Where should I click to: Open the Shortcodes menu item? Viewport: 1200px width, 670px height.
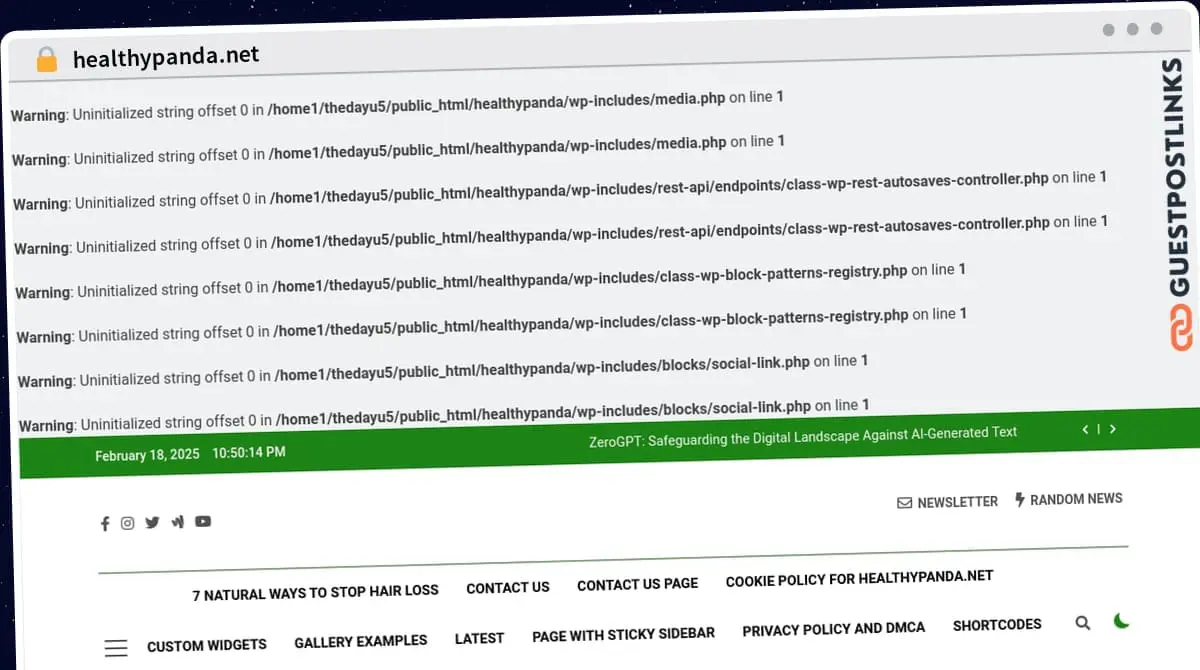coord(997,625)
